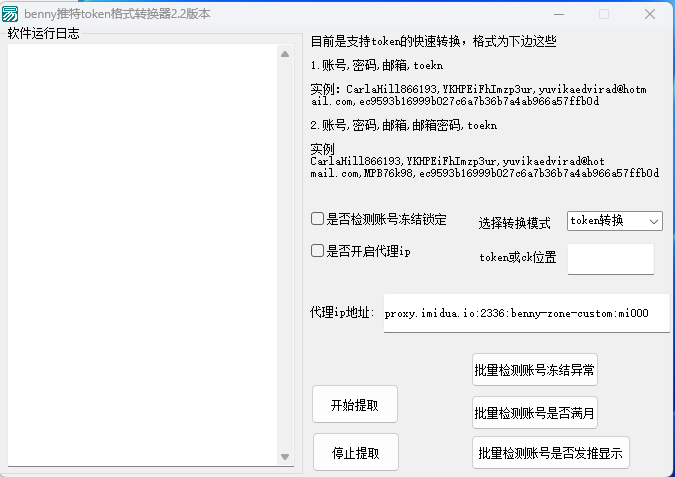Click the token或ck位置 label

(x=518, y=257)
